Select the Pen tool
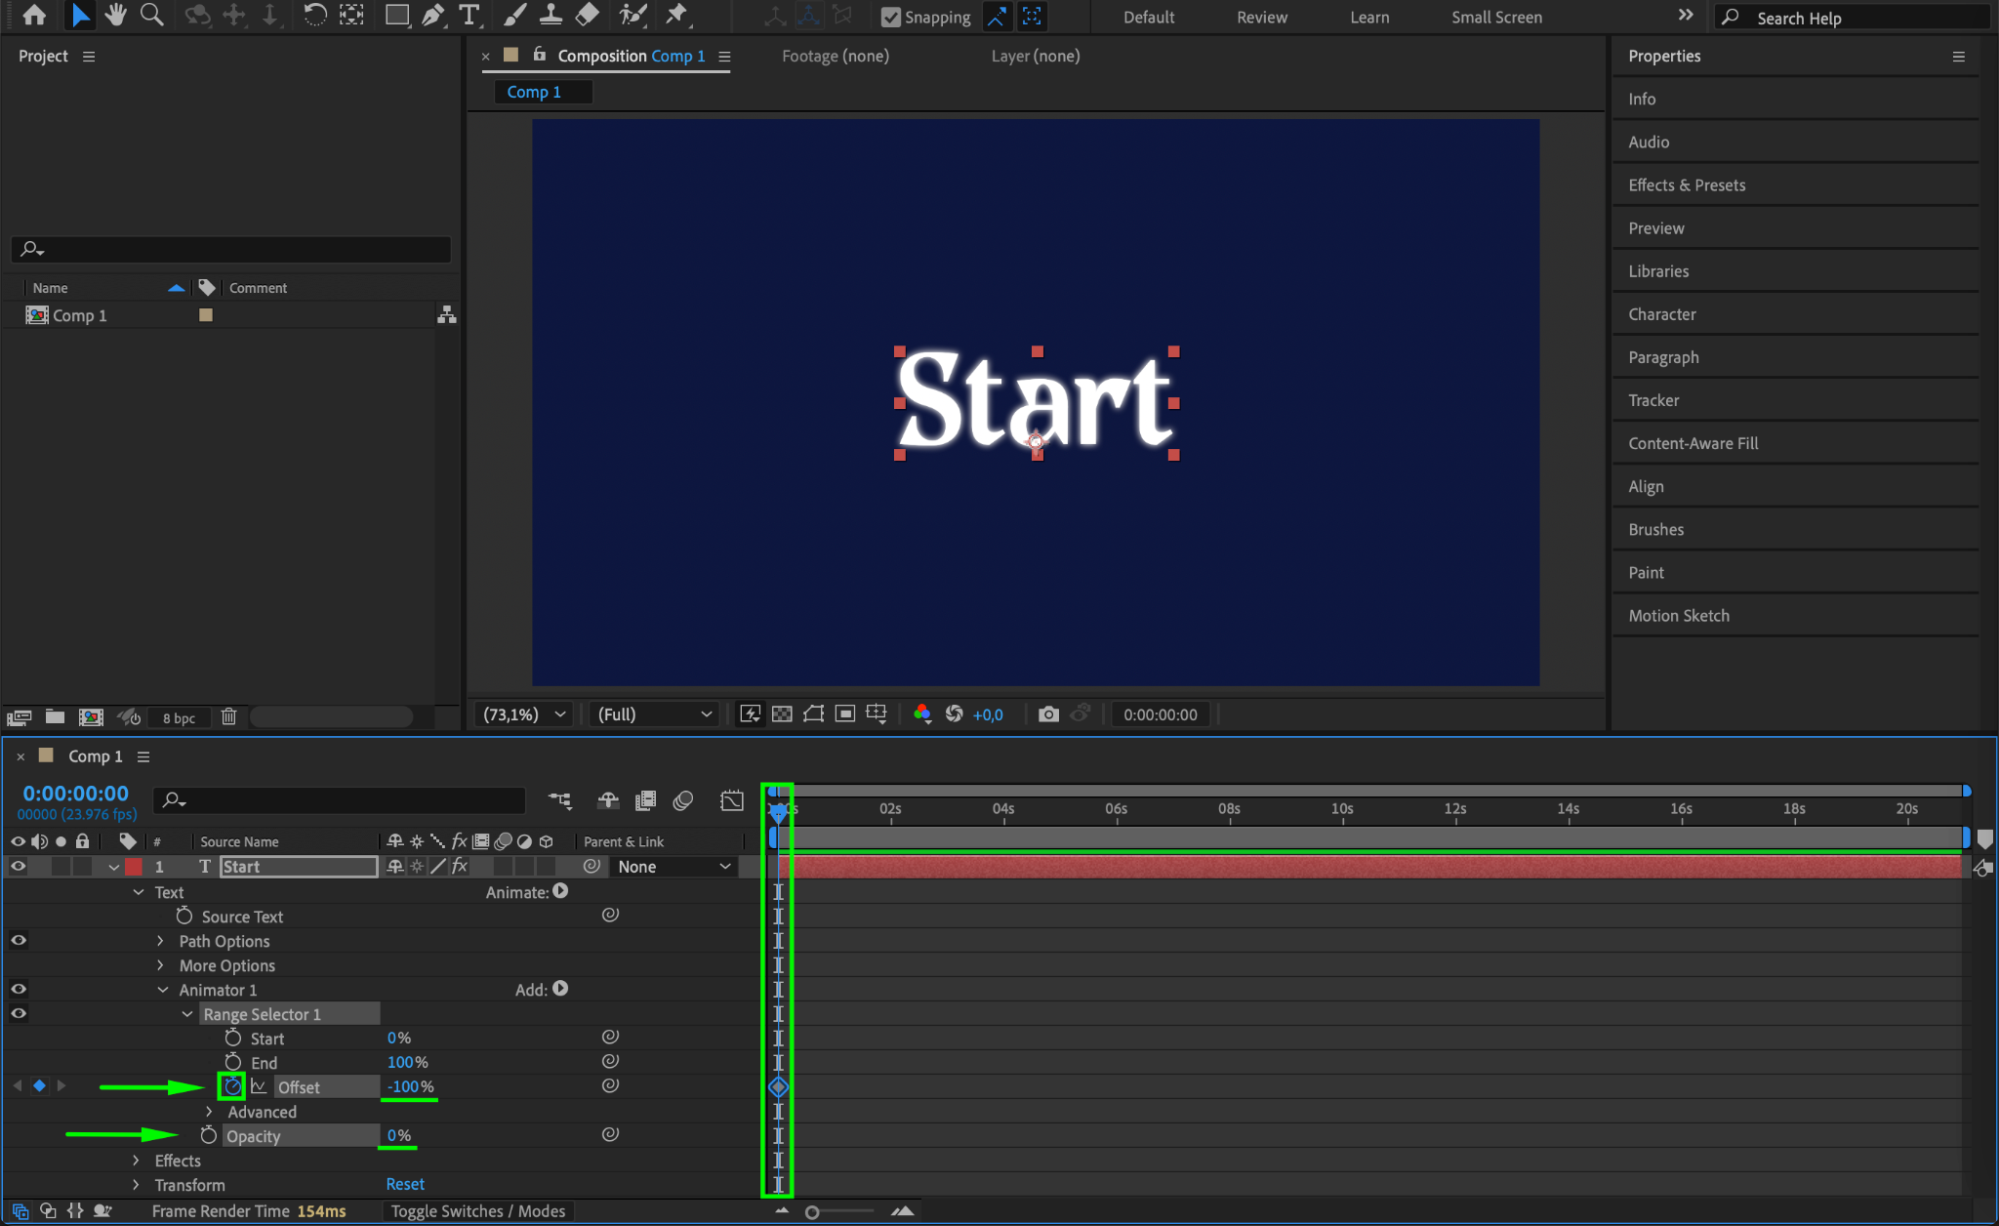Screen dimensions: 1999x1226 point(433,15)
